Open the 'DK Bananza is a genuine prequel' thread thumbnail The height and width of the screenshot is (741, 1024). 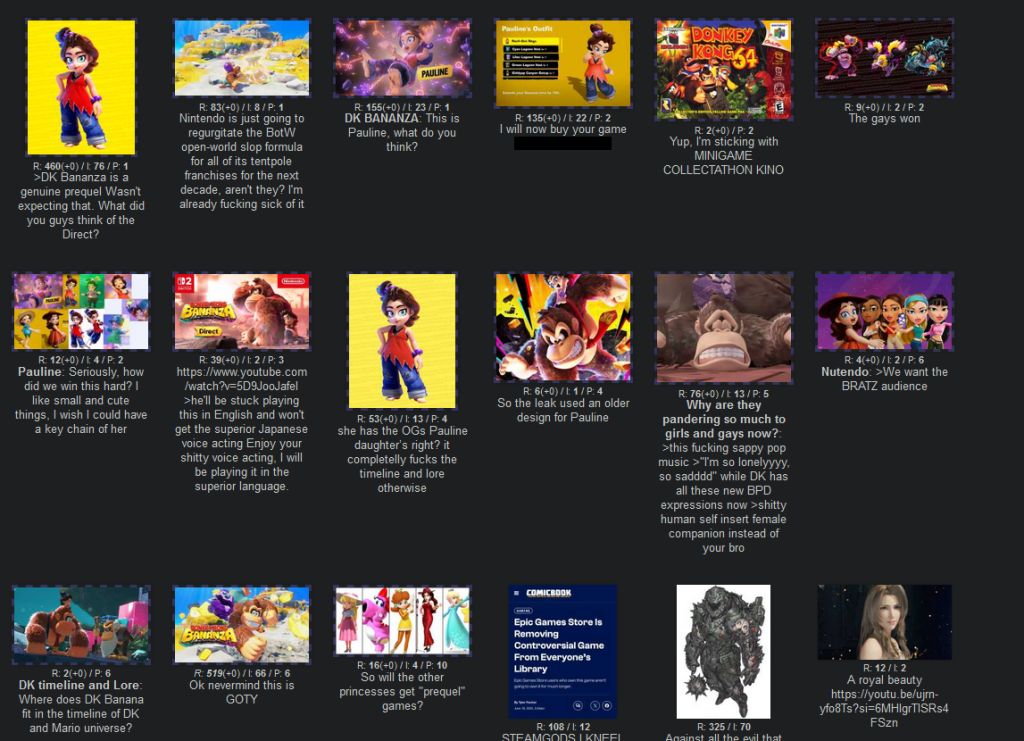[x=81, y=87]
